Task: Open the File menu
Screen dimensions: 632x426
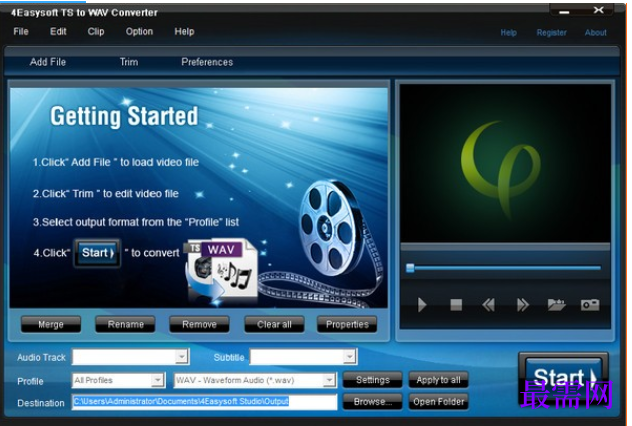Action: [21, 31]
